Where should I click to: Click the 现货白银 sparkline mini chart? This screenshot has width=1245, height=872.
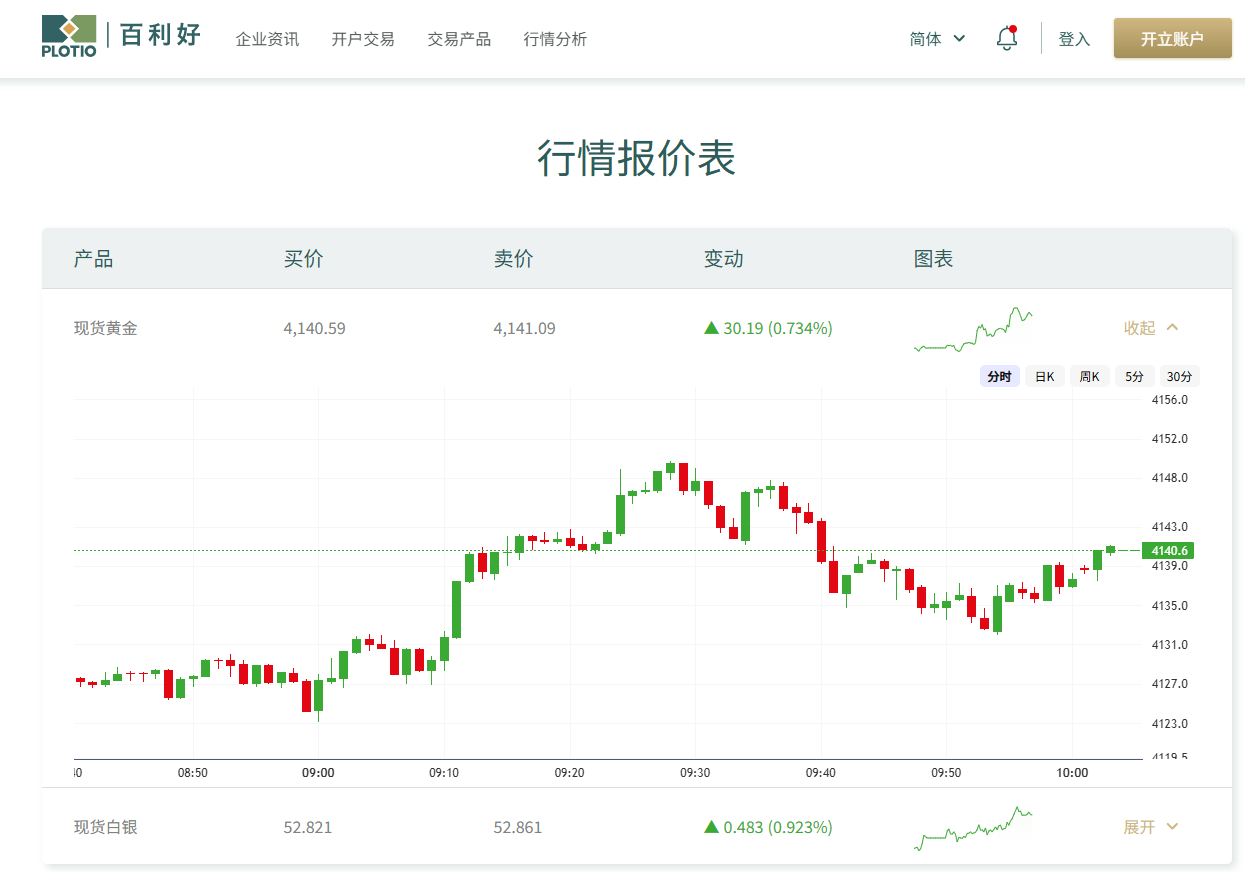pyautogui.click(x=972, y=828)
